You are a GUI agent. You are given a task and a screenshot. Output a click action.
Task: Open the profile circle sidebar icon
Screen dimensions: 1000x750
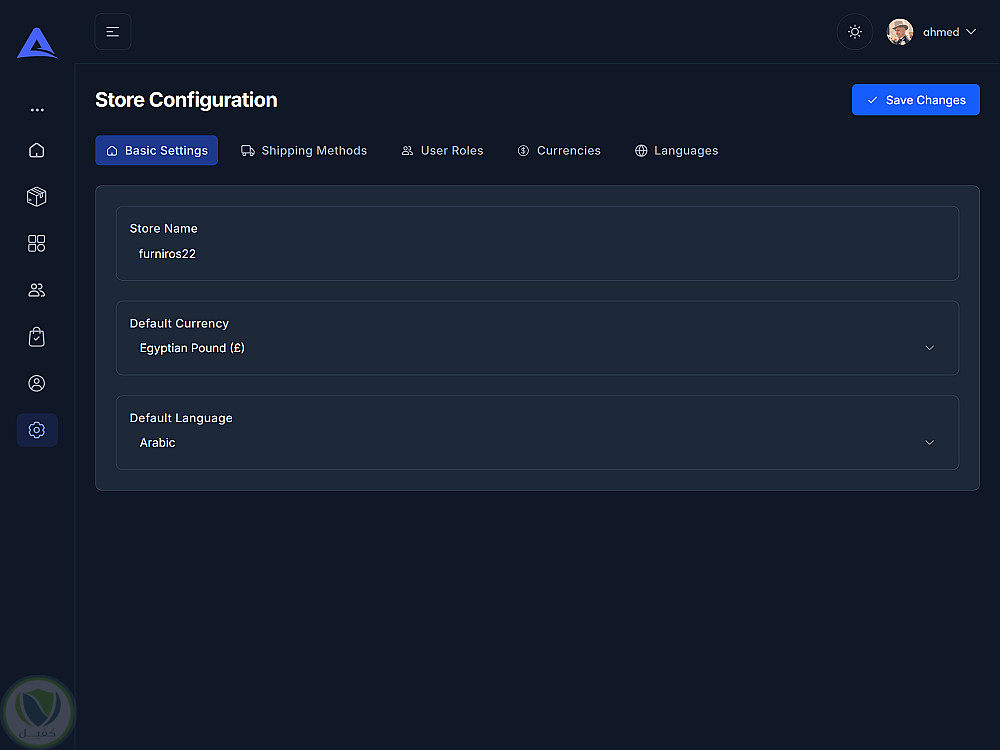coord(37,383)
